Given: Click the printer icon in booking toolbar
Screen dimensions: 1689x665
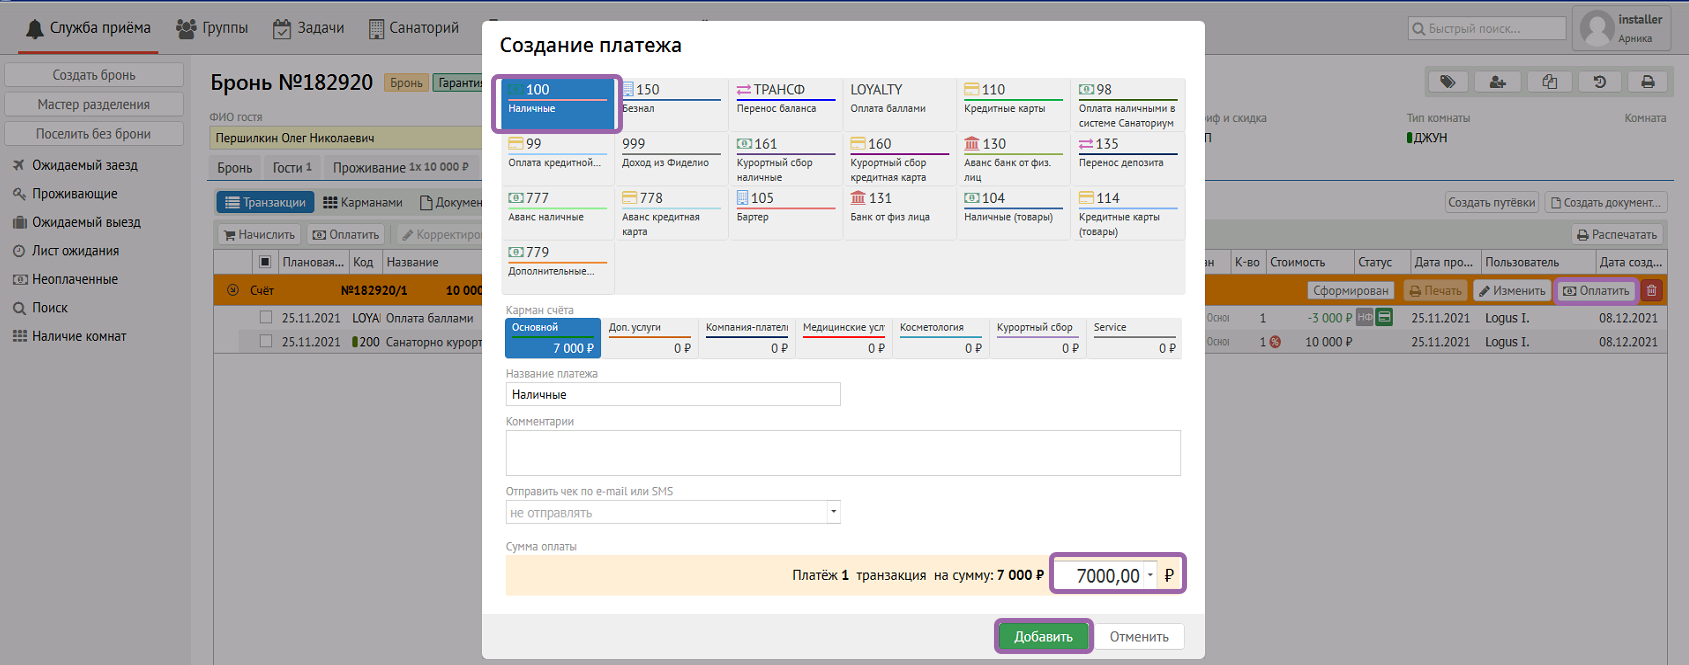Looking at the screenshot, I should tap(1648, 82).
